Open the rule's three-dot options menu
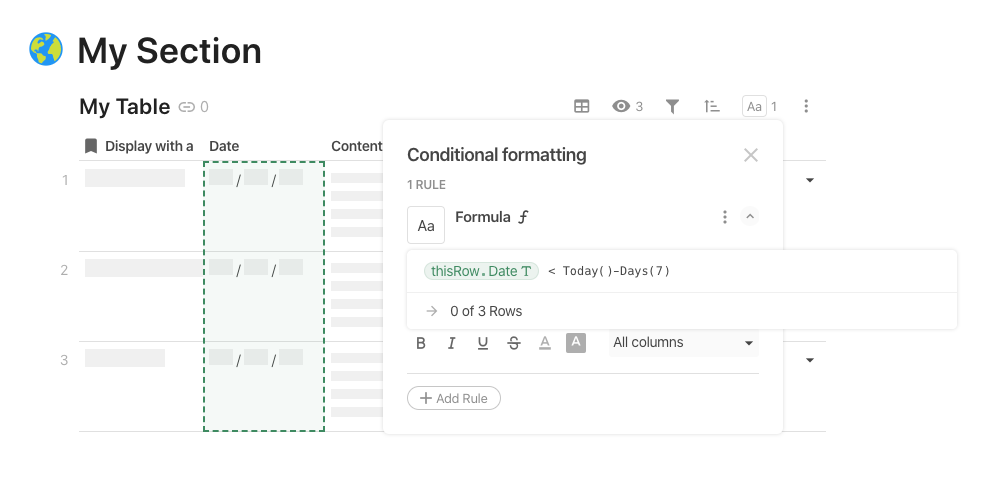Viewport: 991px width, 488px height. [725, 217]
